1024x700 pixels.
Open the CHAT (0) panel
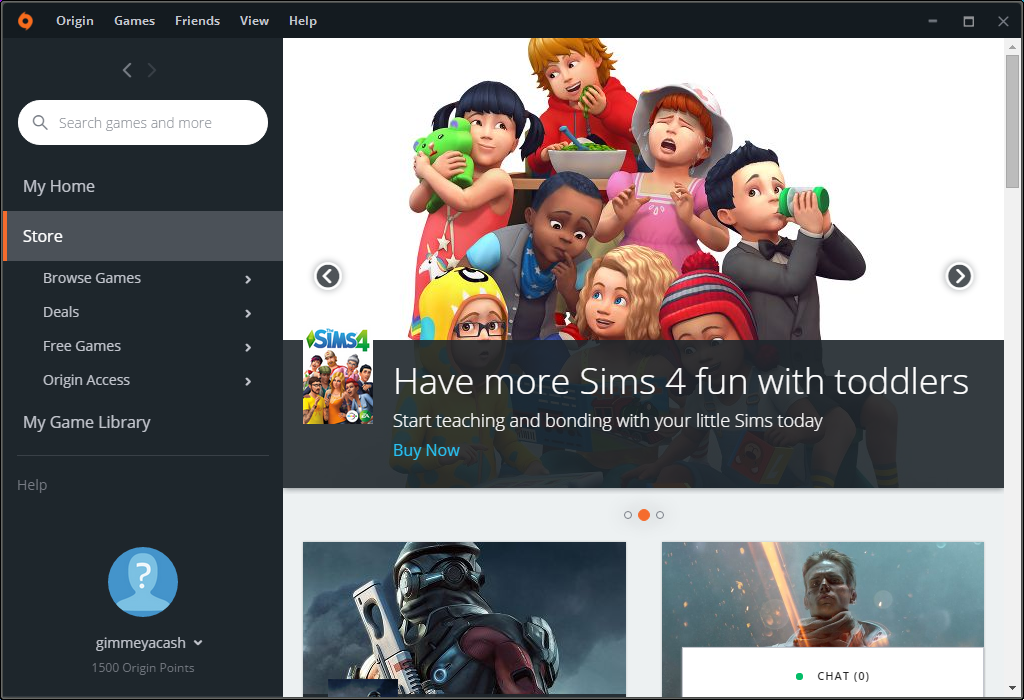[x=833, y=673]
